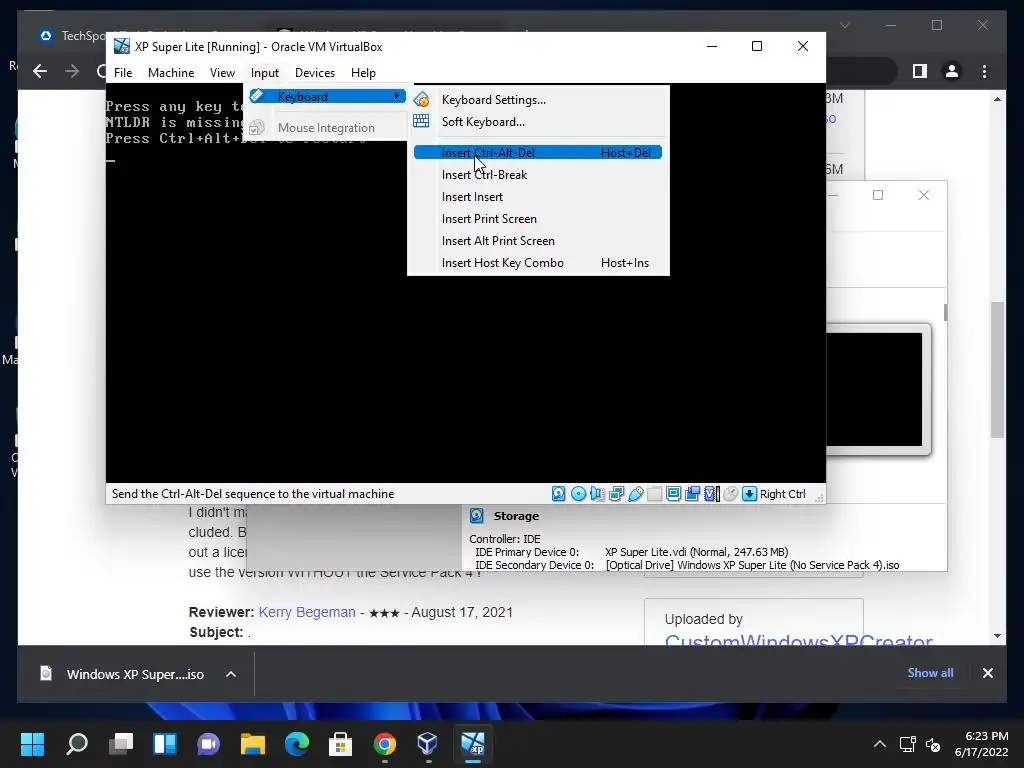
Task: Launch Teams Chat from the taskbar
Action: click(x=208, y=743)
